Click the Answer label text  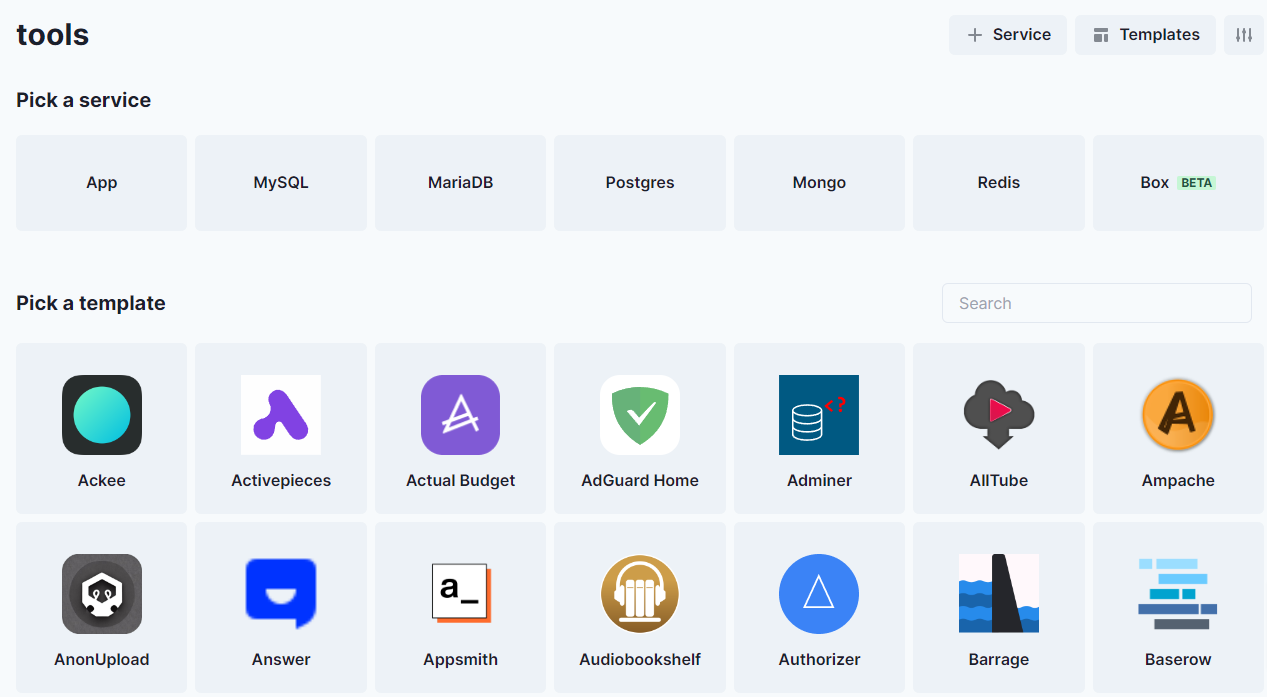pos(281,660)
